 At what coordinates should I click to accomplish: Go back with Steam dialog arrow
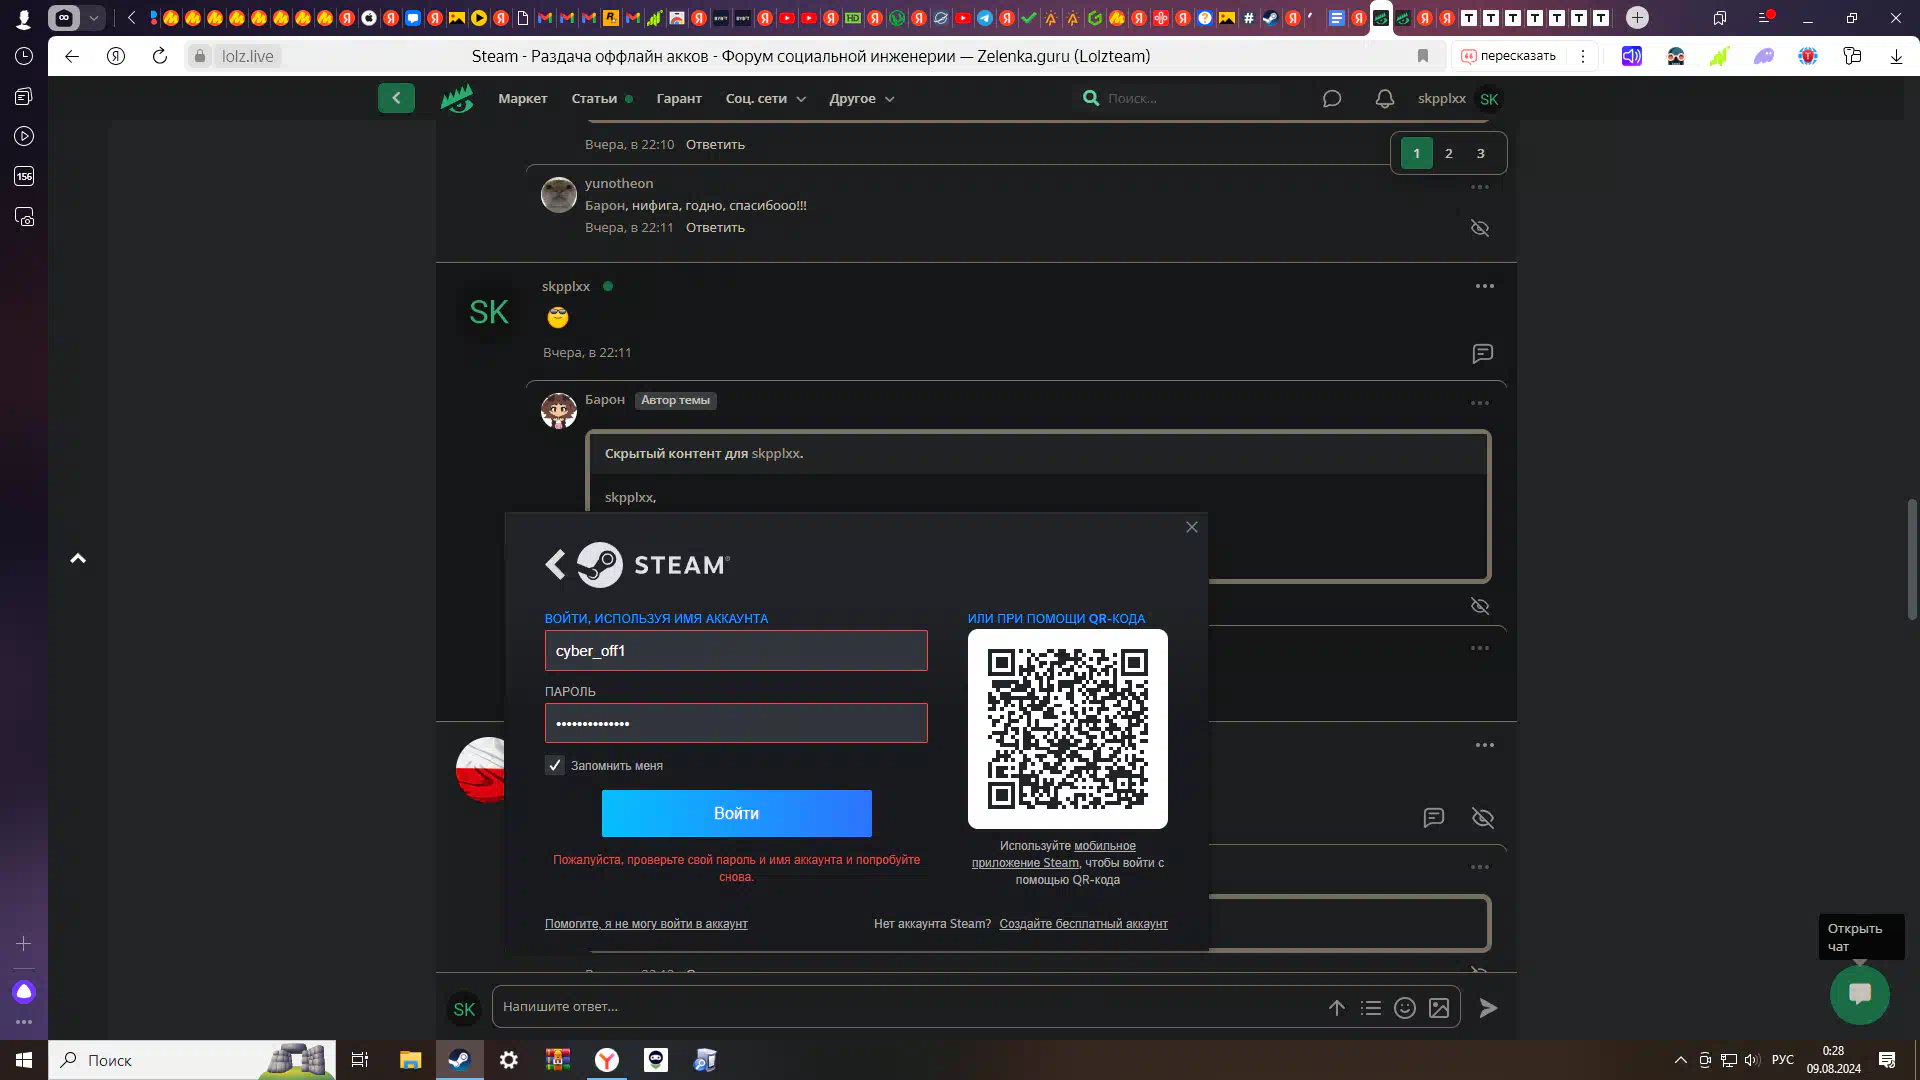[x=555, y=565]
